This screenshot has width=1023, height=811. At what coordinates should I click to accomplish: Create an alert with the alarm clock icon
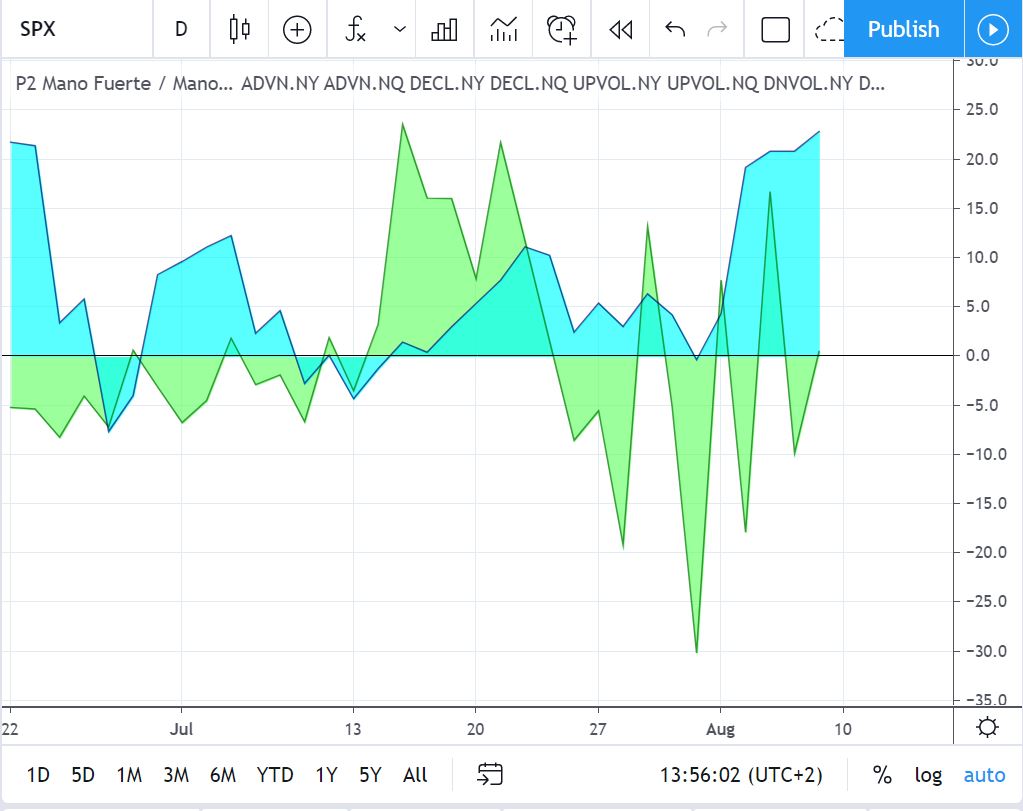coord(562,29)
